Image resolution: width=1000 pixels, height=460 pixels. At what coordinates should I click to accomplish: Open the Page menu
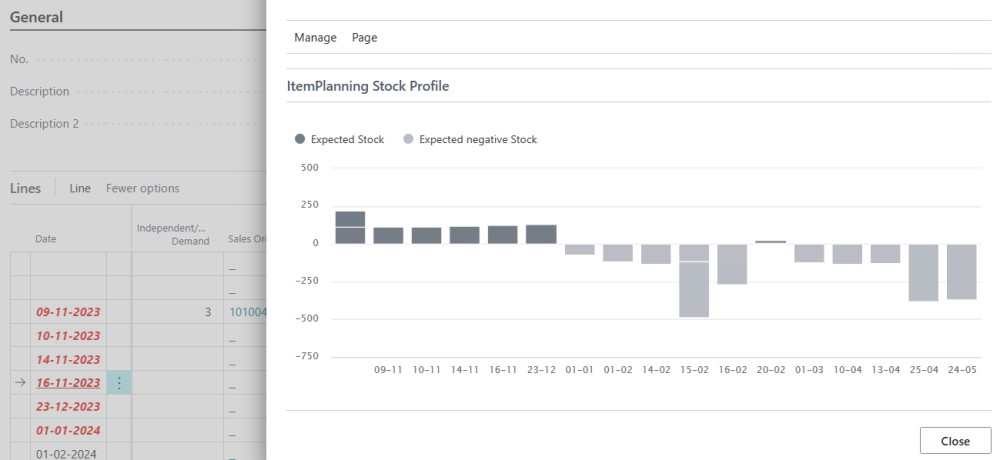click(365, 38)
